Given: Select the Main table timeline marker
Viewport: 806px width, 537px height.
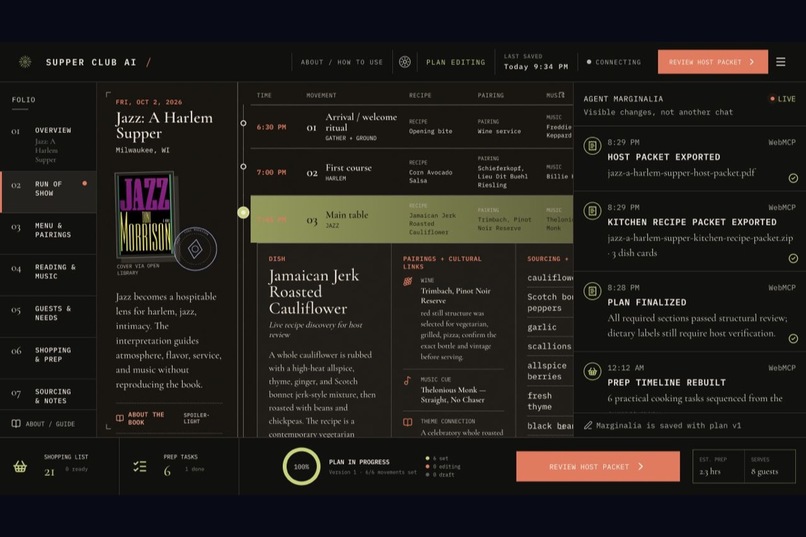Looking at the screenshot, I should [x=243, y=212].
